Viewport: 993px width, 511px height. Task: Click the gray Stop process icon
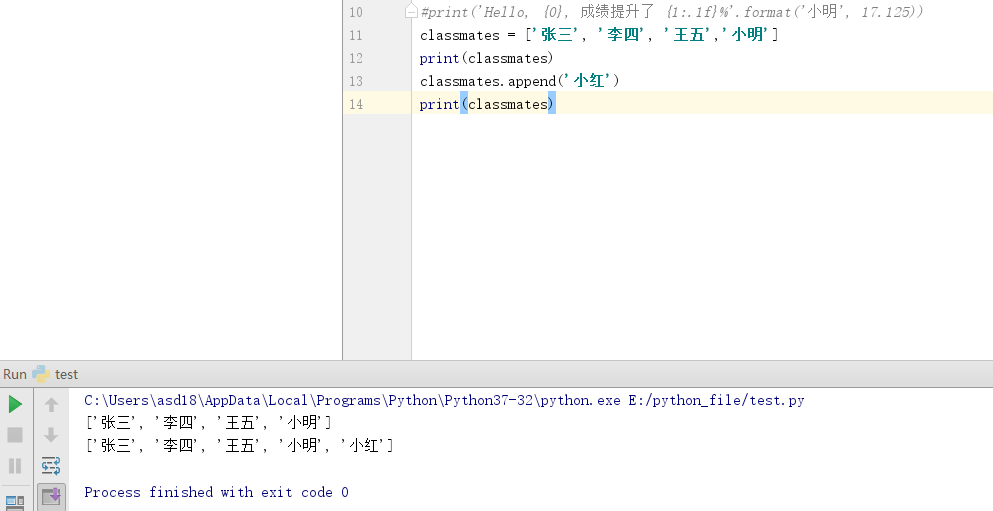[x=15, y=435]
